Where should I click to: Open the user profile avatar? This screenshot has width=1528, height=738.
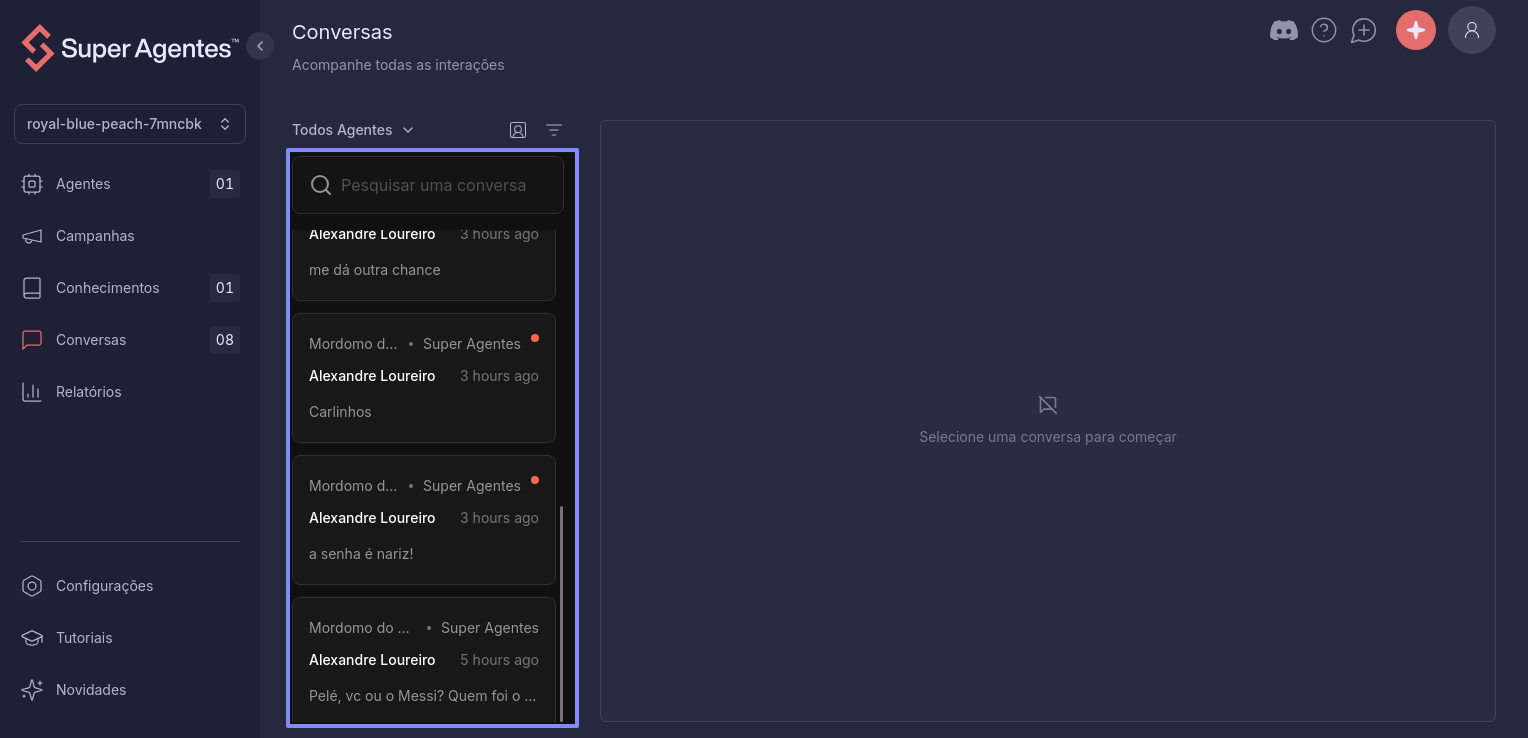(x=1472, y=30)
